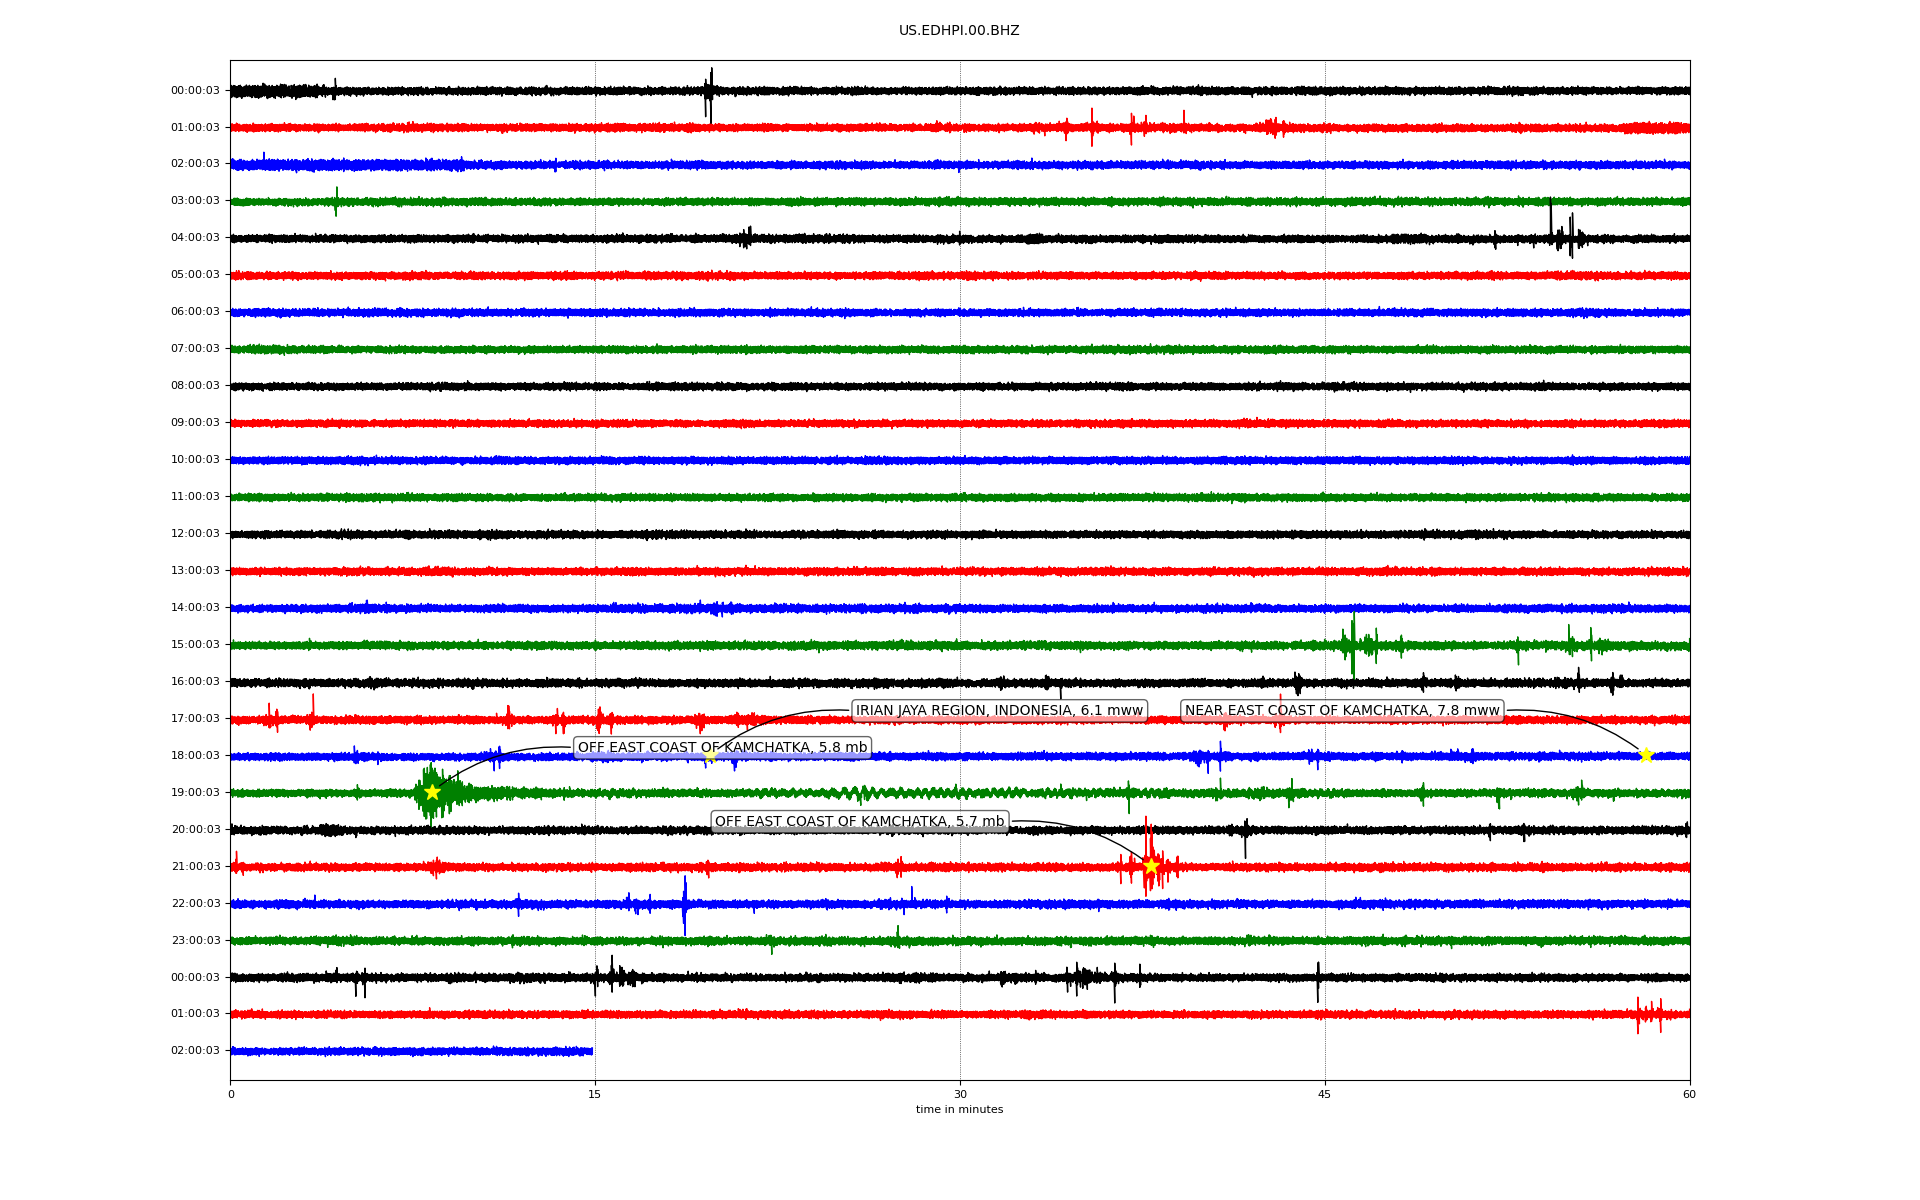
Task: Click the yellow star at the end of the 18:00:03 trace
Action: pos(1646,755)
